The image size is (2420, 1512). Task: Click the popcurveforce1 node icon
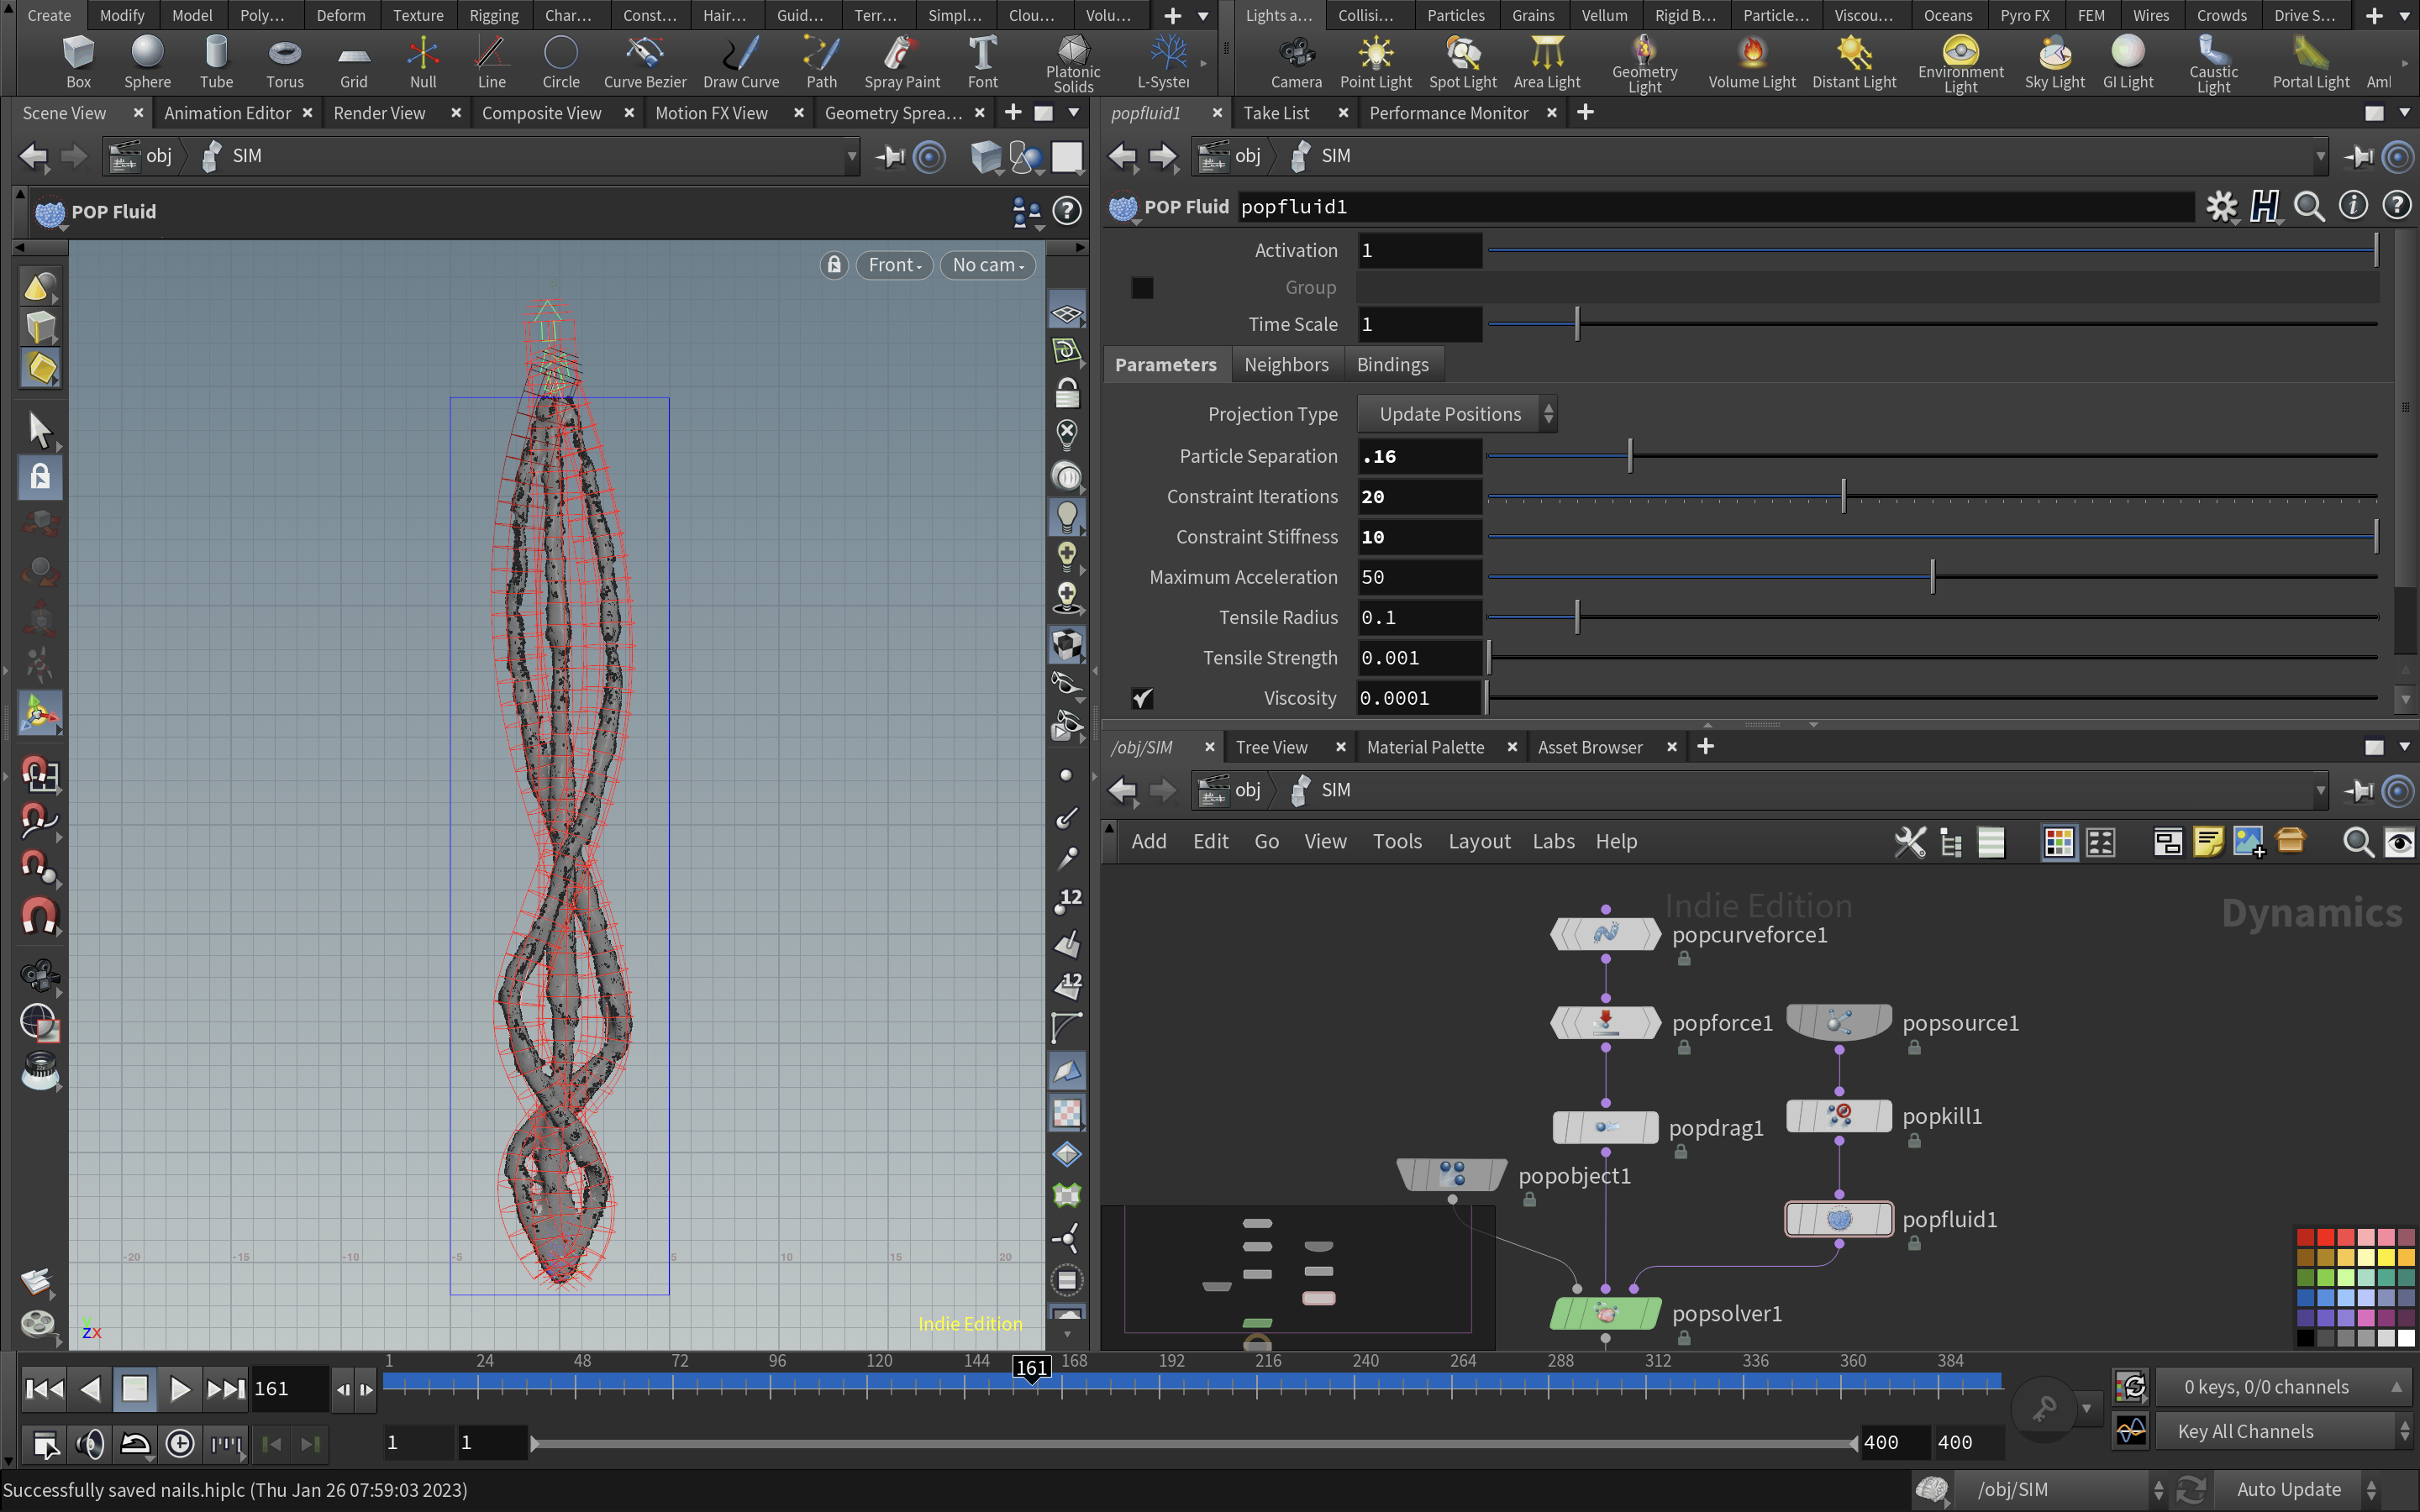(1605, 934)
